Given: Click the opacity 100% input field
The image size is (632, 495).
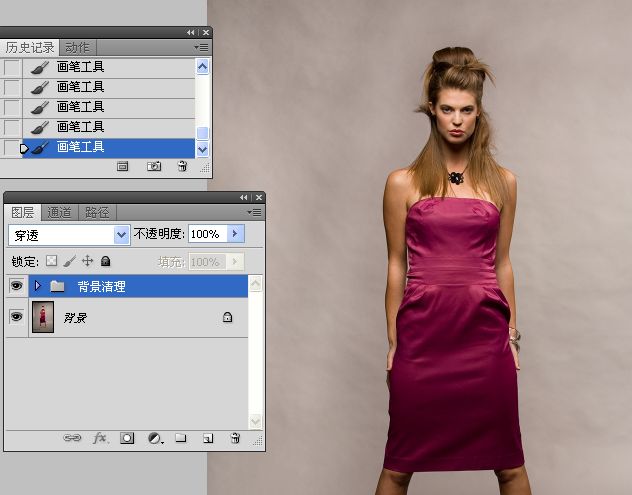Looking at the screenshot, I should pyautogui.click(x=207, y=234).
